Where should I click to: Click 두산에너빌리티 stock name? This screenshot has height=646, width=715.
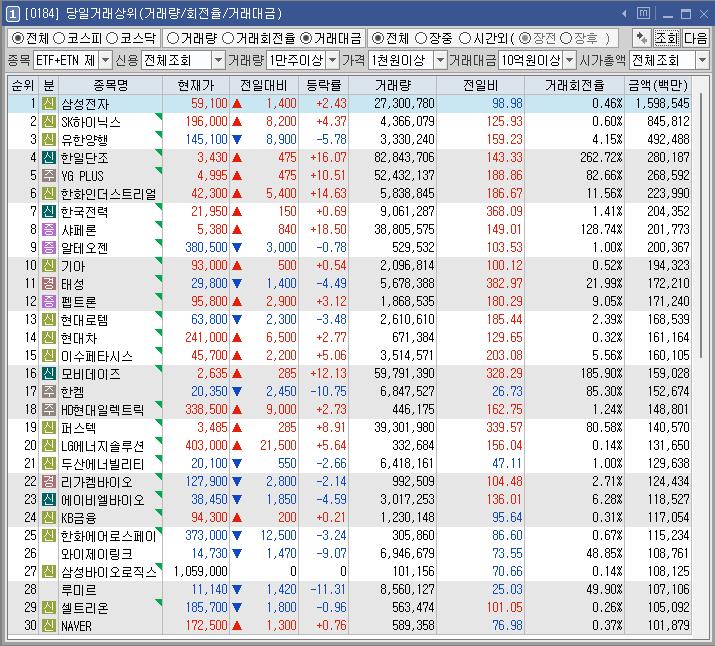coord(103,464)
